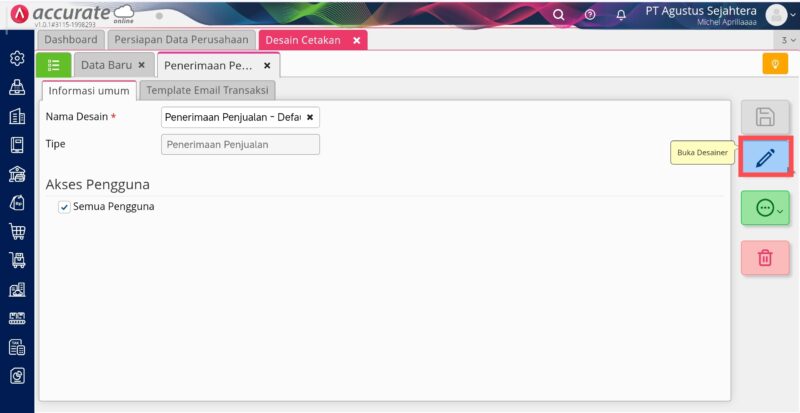Open the search magnifier in the header
The height and width of the screenshot is (413, 800).
559,15
